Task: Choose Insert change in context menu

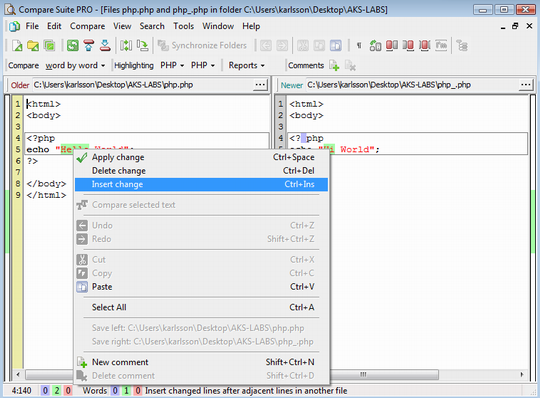Action: (201, 184)
